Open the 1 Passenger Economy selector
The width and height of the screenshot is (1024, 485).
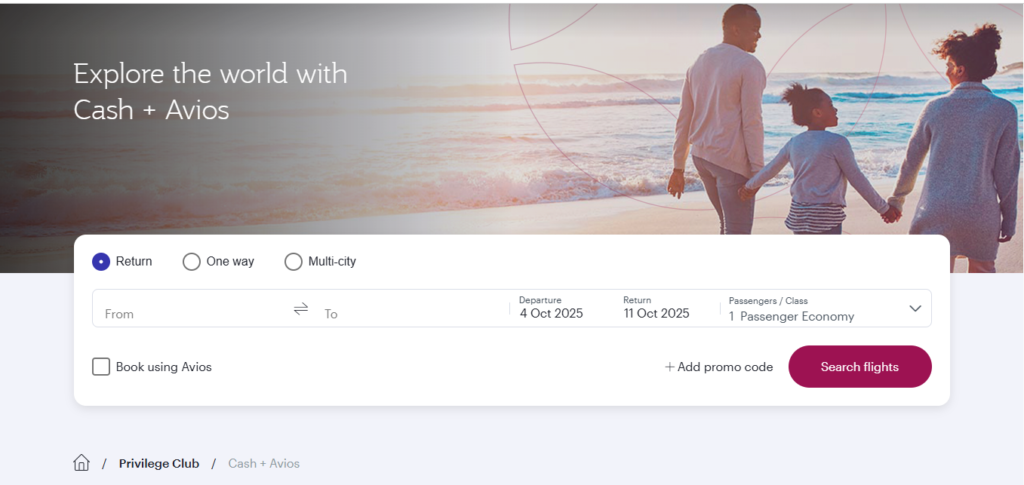click(x=791, y=316)
